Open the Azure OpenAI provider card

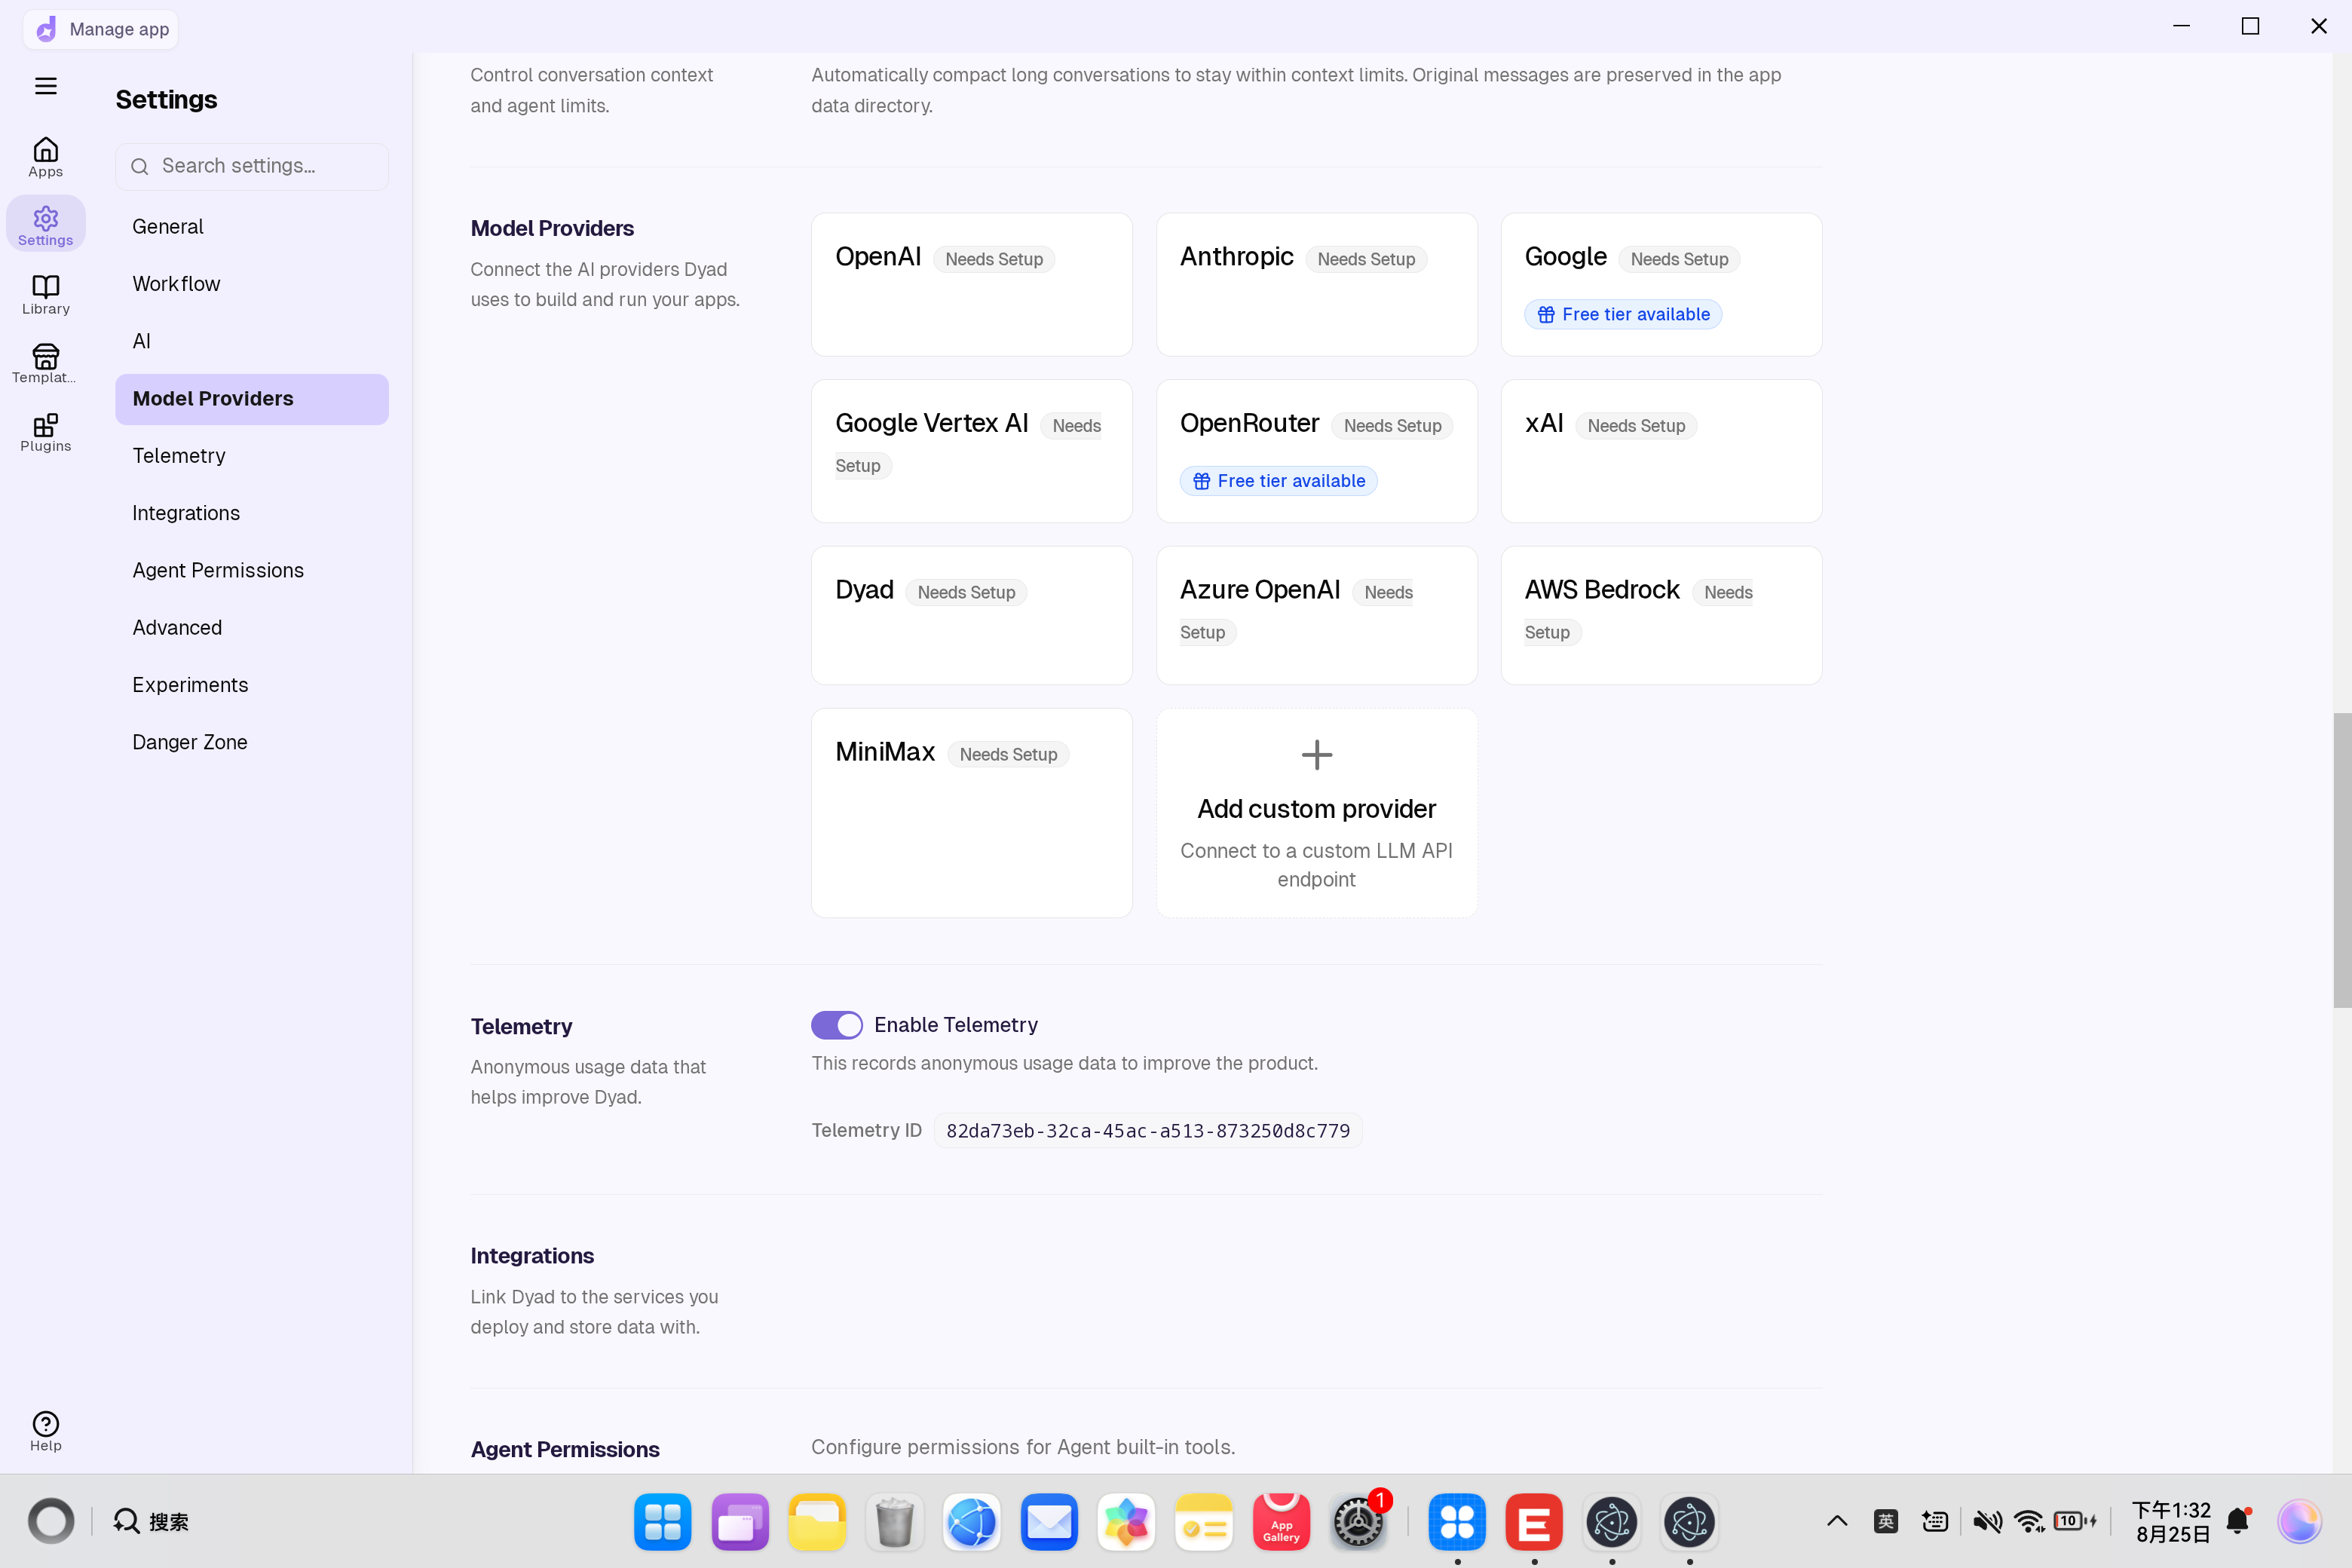[1317, 615]
